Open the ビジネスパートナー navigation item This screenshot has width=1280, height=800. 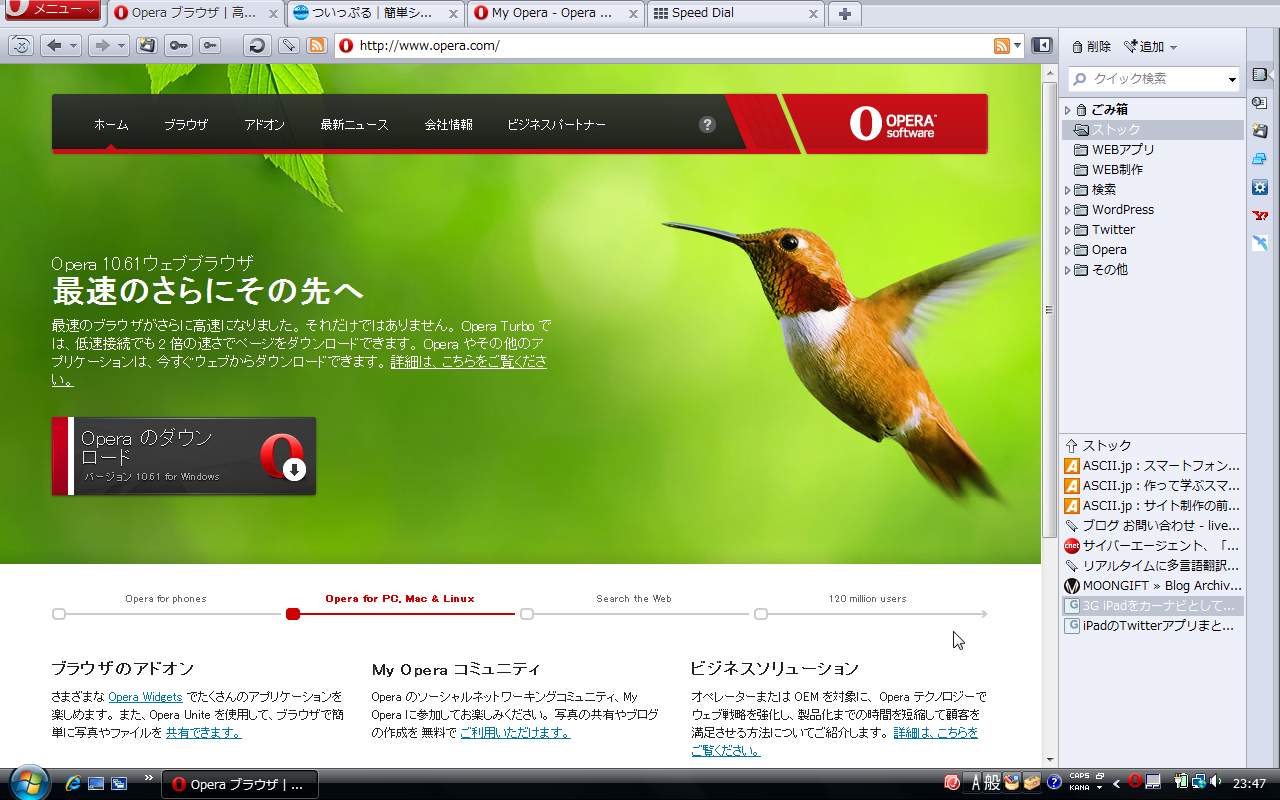556,125
